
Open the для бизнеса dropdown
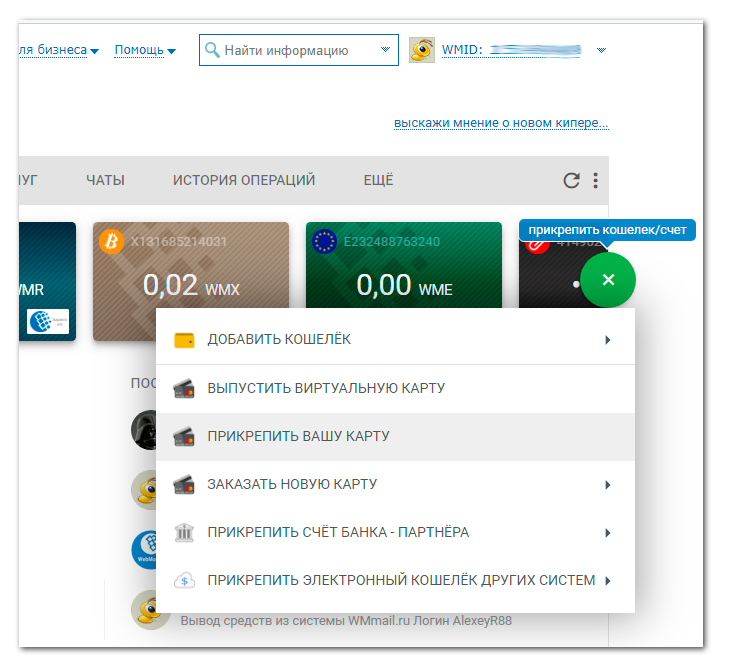(x=59, y=50)
